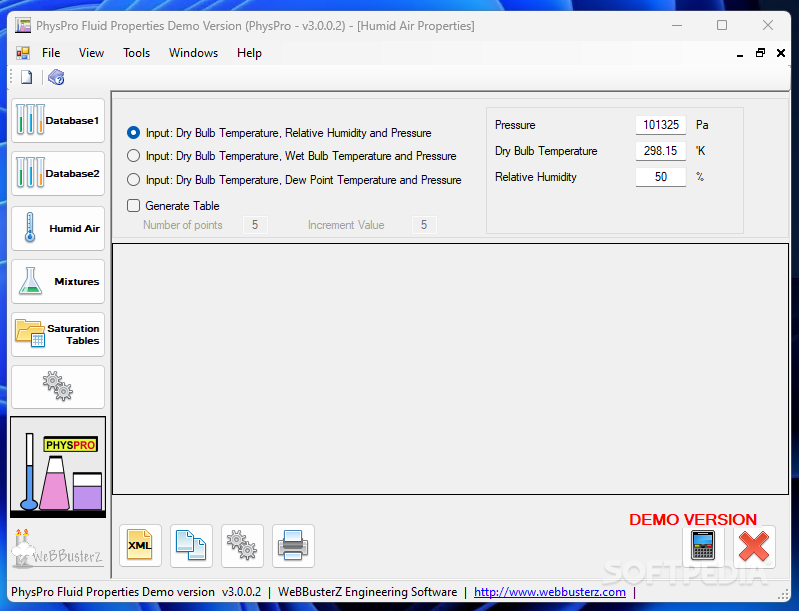
Task: Click the sidebar gears settings button
Action: (58, 387)
